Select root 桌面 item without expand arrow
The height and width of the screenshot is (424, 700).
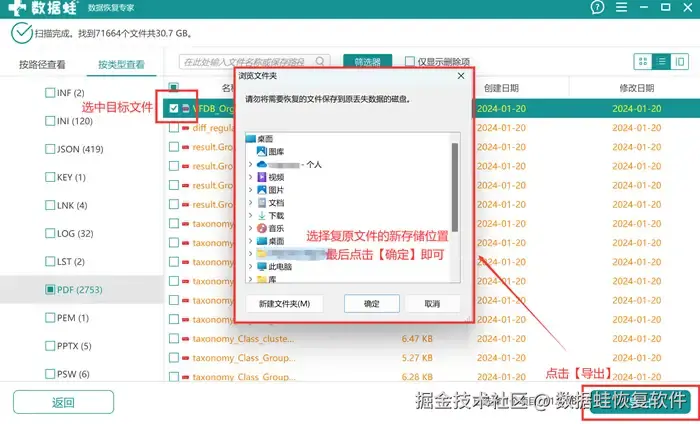pyautogui.click(x=260, y=139)
